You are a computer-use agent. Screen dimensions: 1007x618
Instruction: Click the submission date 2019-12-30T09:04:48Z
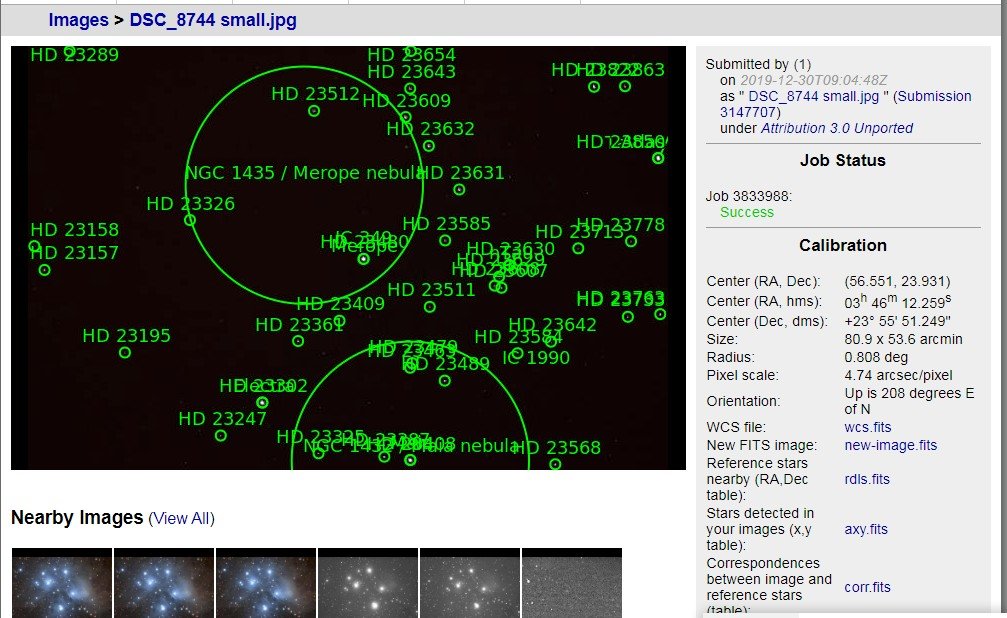click(x=814, y=80)
